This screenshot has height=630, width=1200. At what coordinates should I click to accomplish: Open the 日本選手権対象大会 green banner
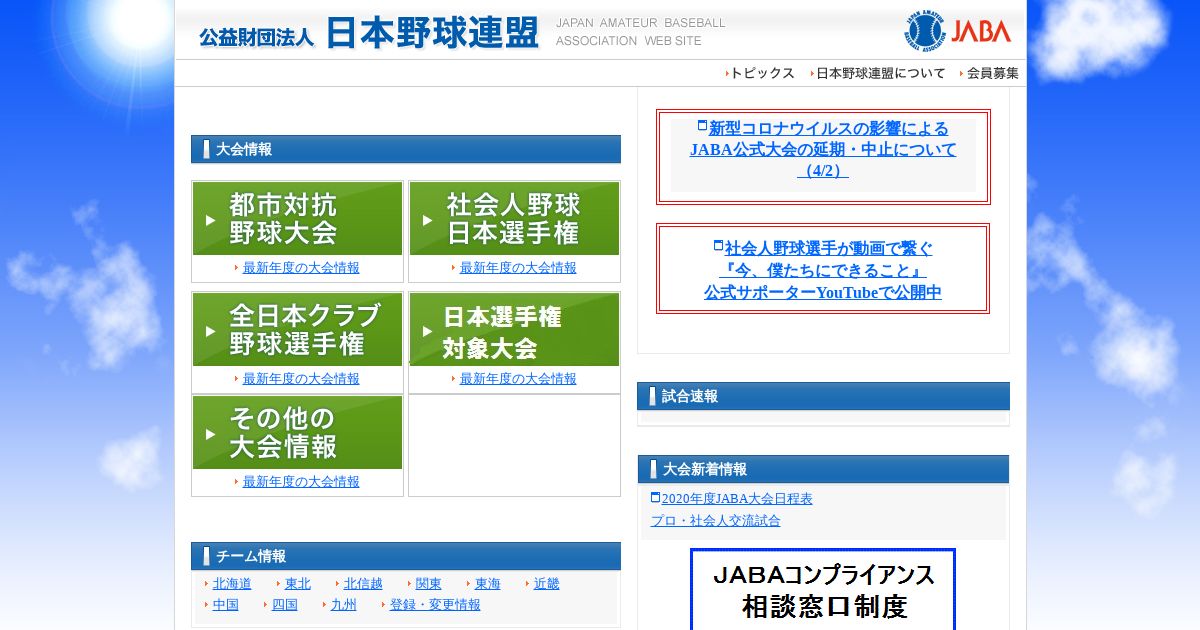[x=514, y=330]
